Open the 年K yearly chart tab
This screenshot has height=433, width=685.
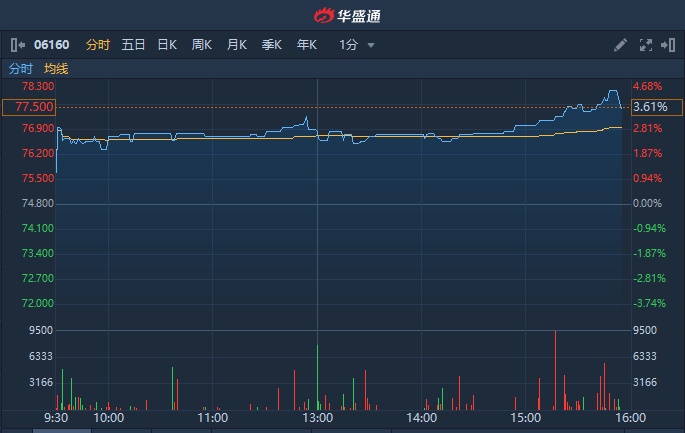click(306, 45)
